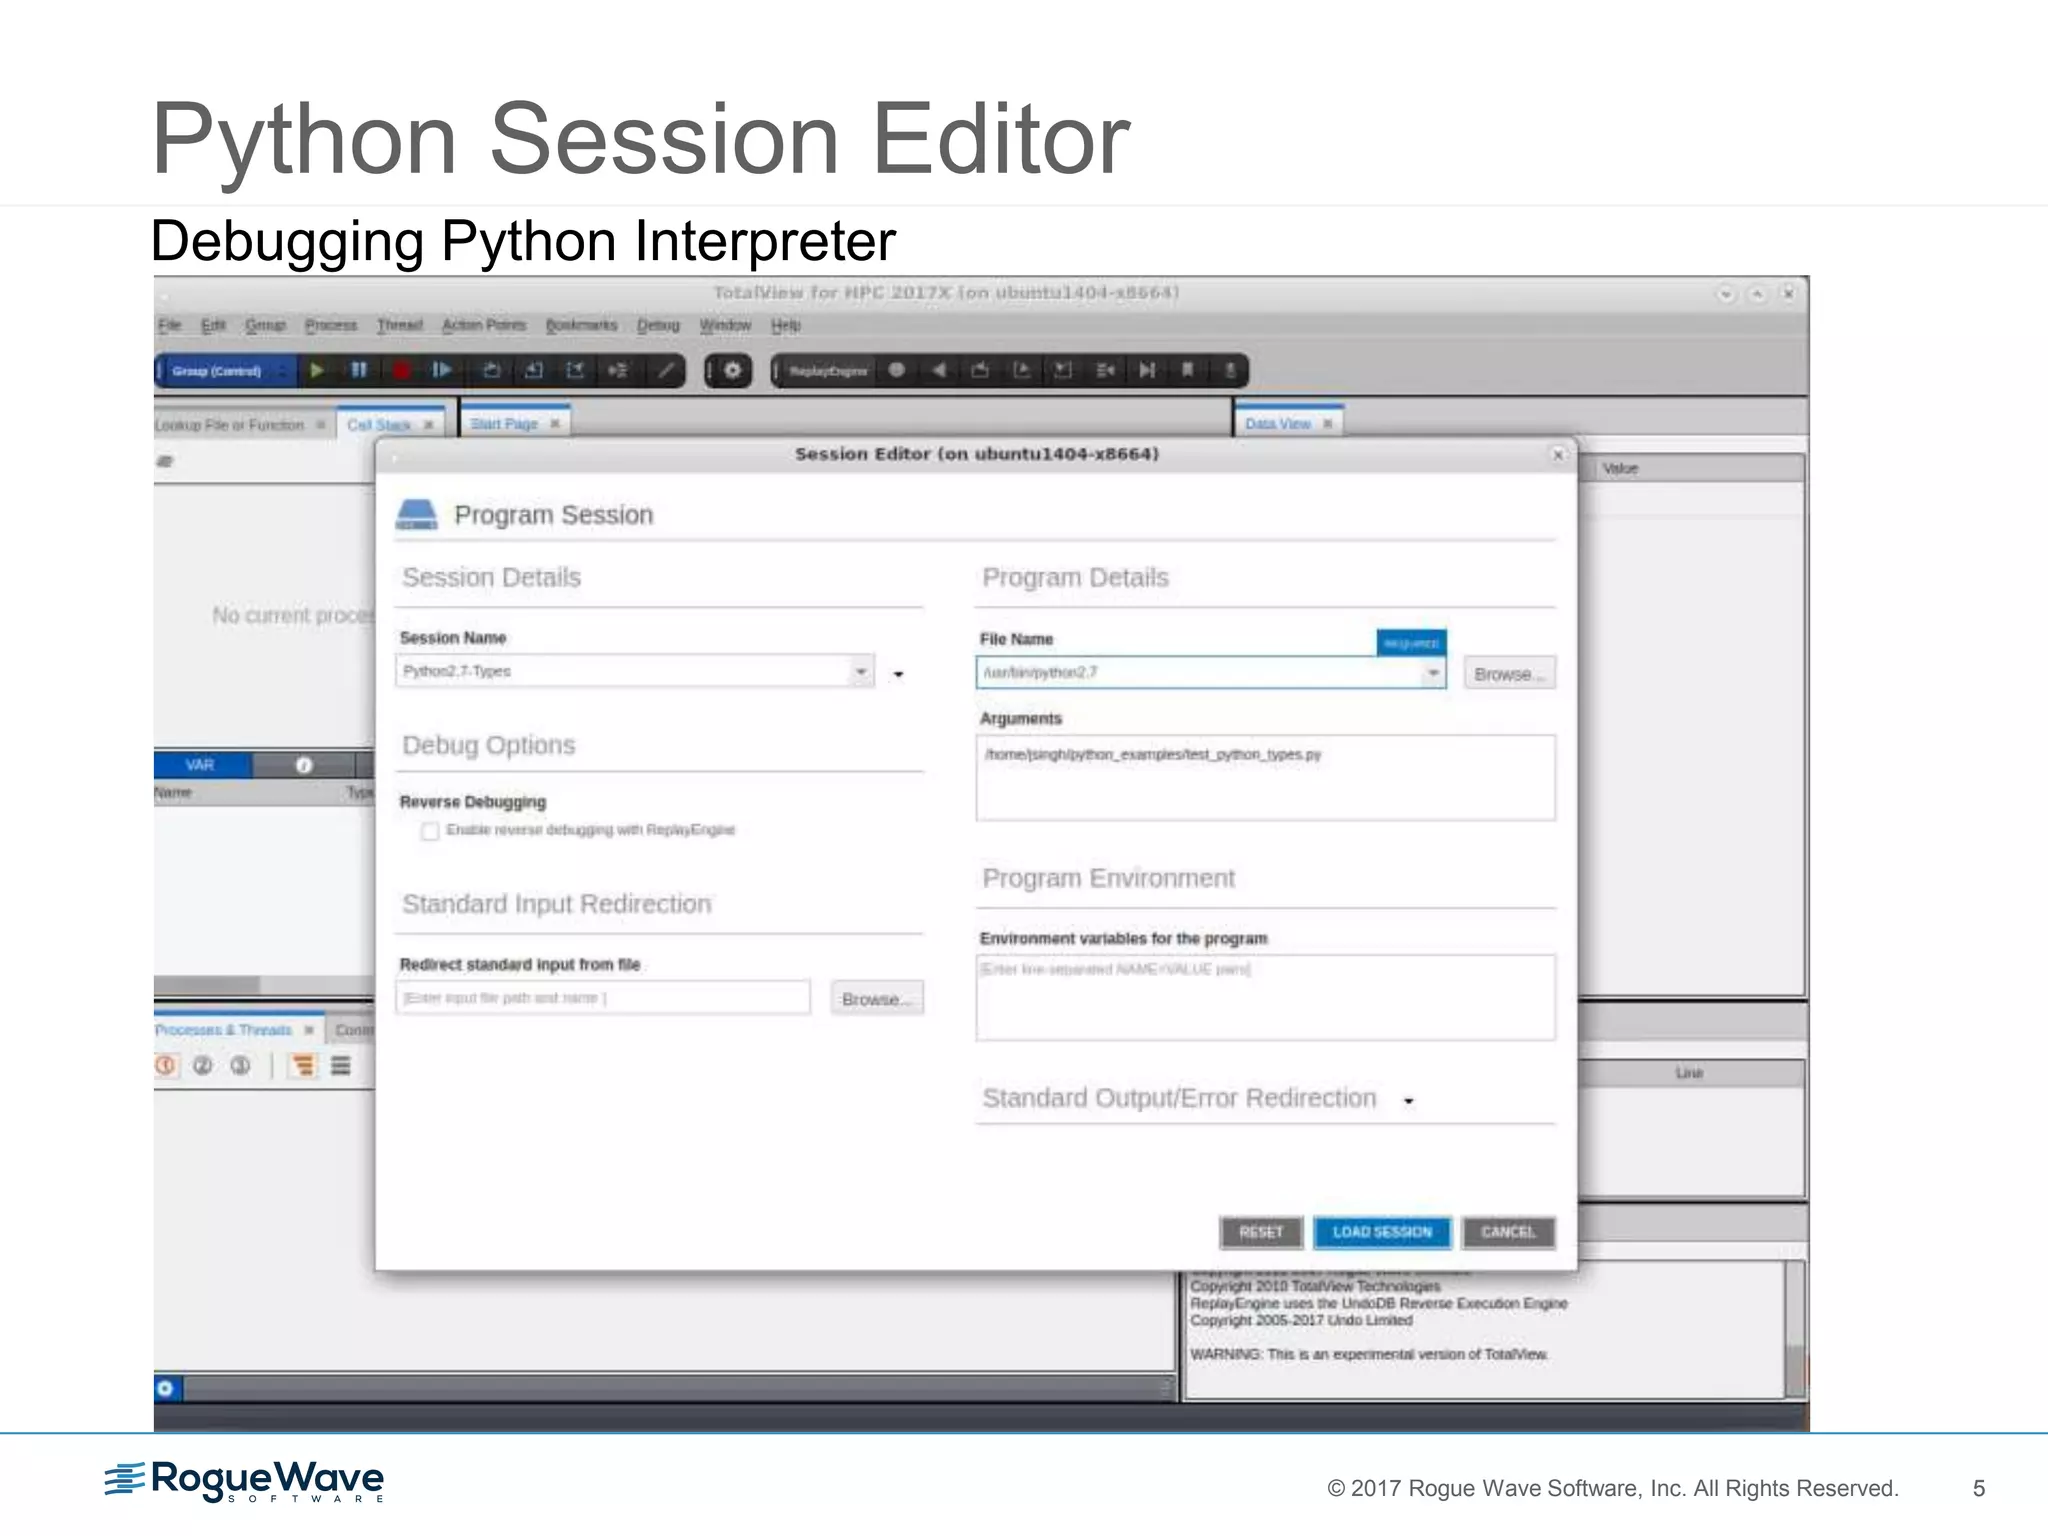Click the ReplayEngine back-to icon
This screenshot has height=1536, width=2048.
pos(1105,370)
